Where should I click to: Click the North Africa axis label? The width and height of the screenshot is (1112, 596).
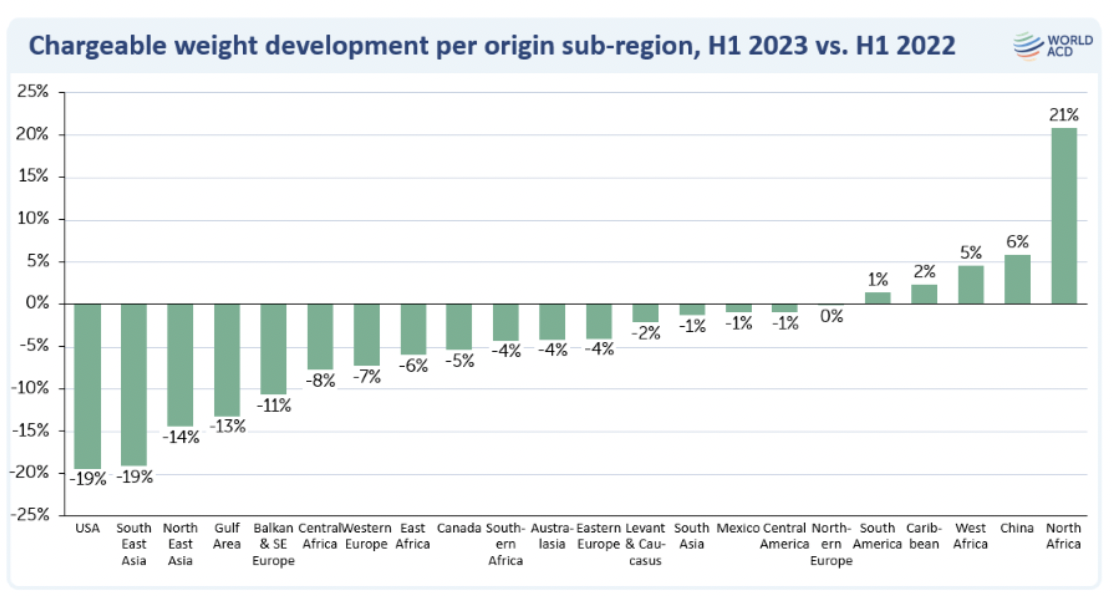[1064, 536]
